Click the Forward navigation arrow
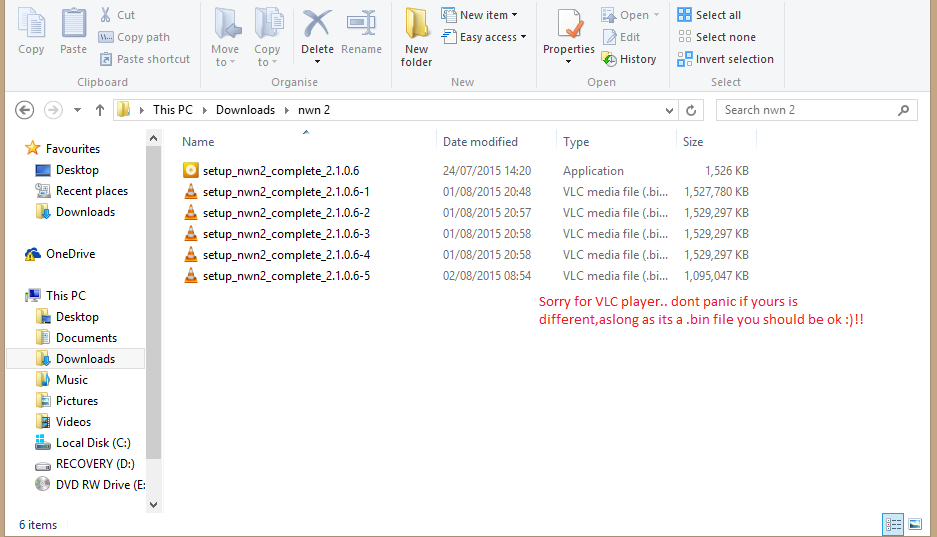Image resolution: width=937 pixels, height=537 pixels. click(53, 110)
